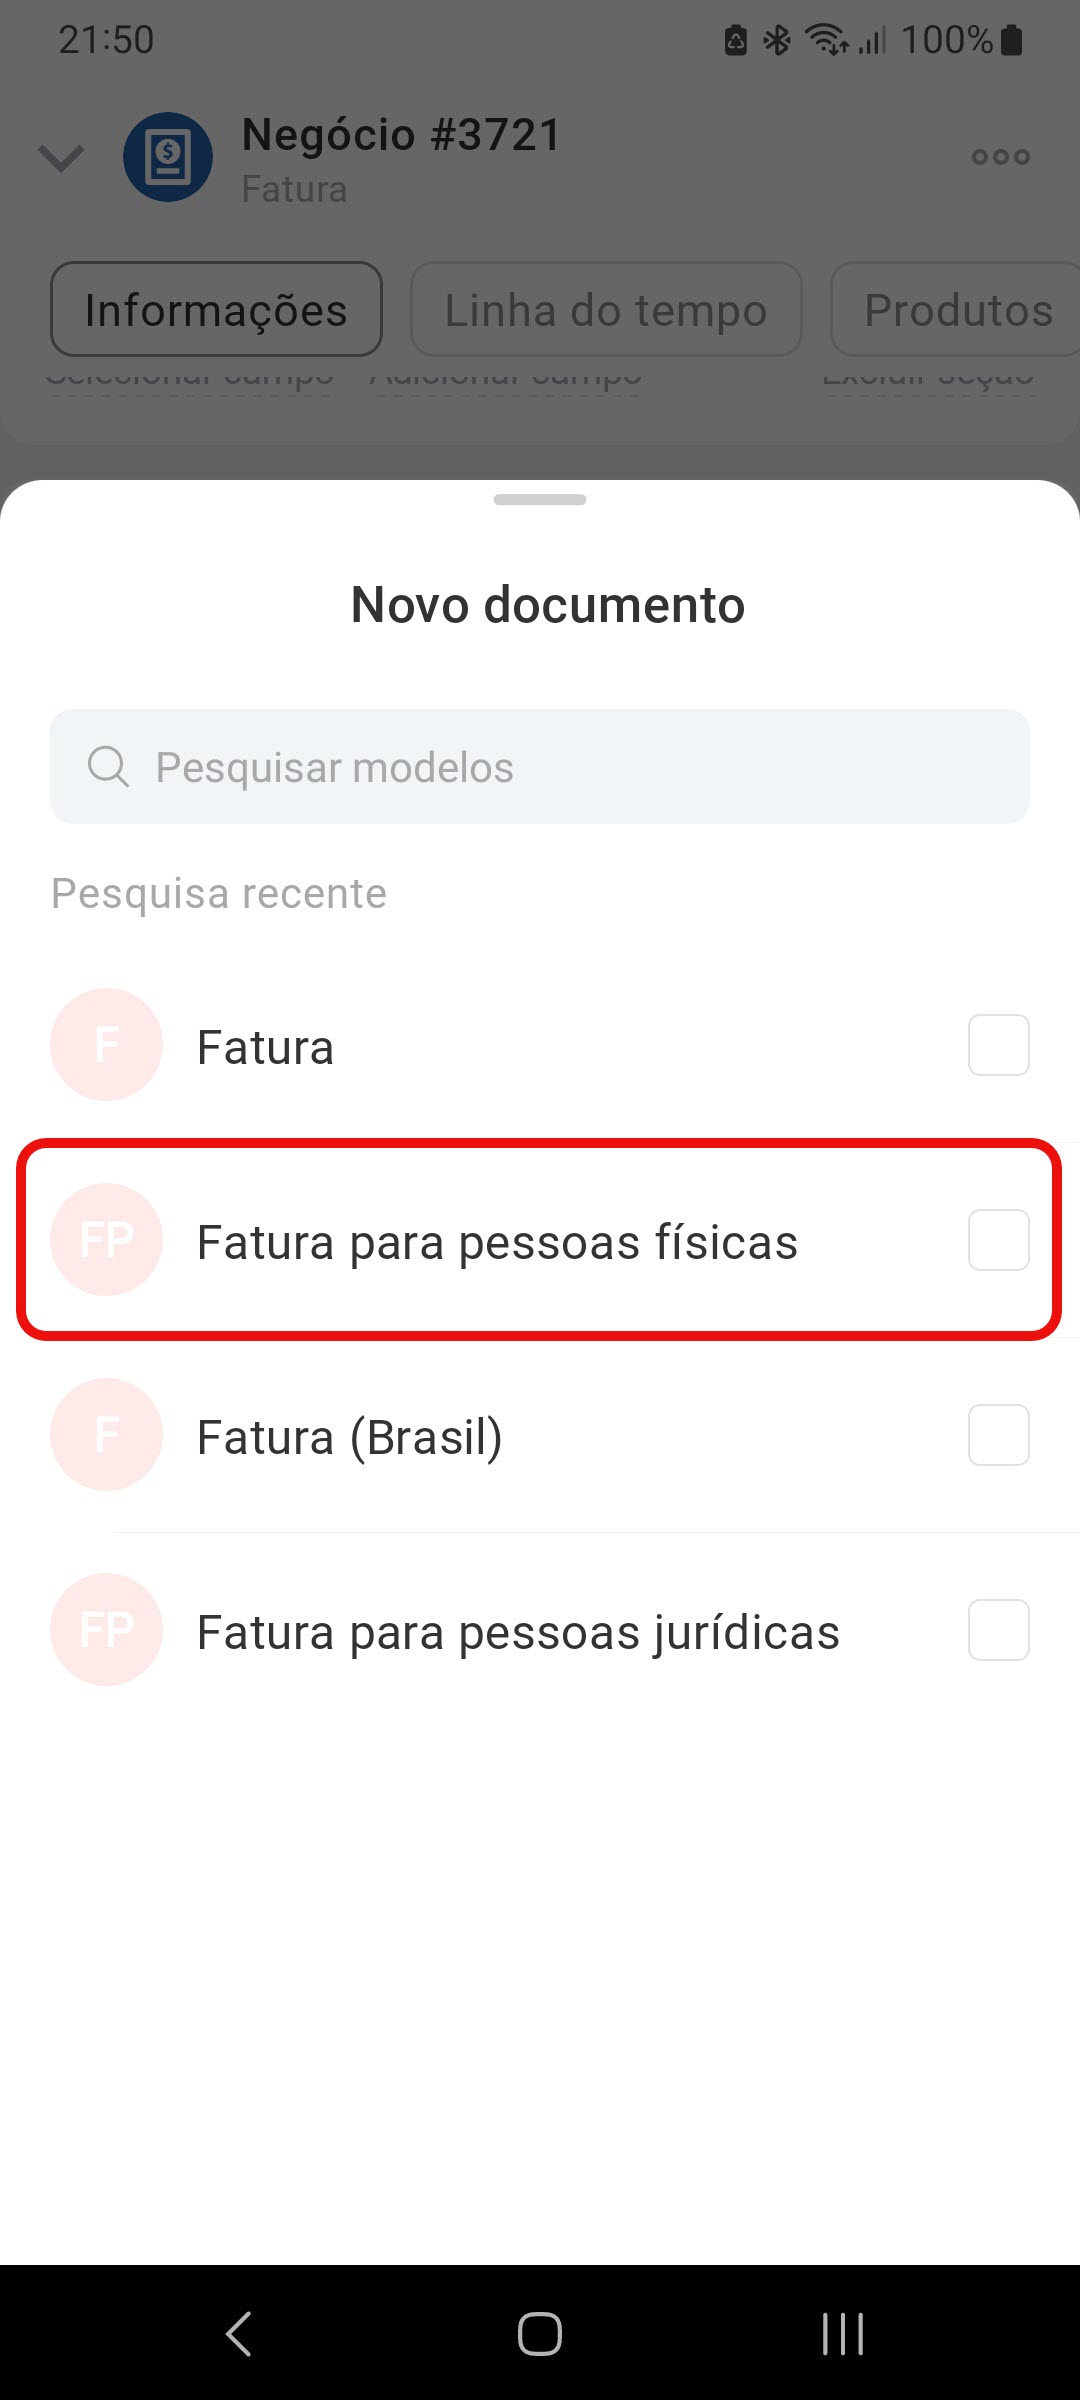The width and height of the screenshot is (1080, 2400).
Task: Open the Android recent apps icon
Action: [x=842, y=2334]
